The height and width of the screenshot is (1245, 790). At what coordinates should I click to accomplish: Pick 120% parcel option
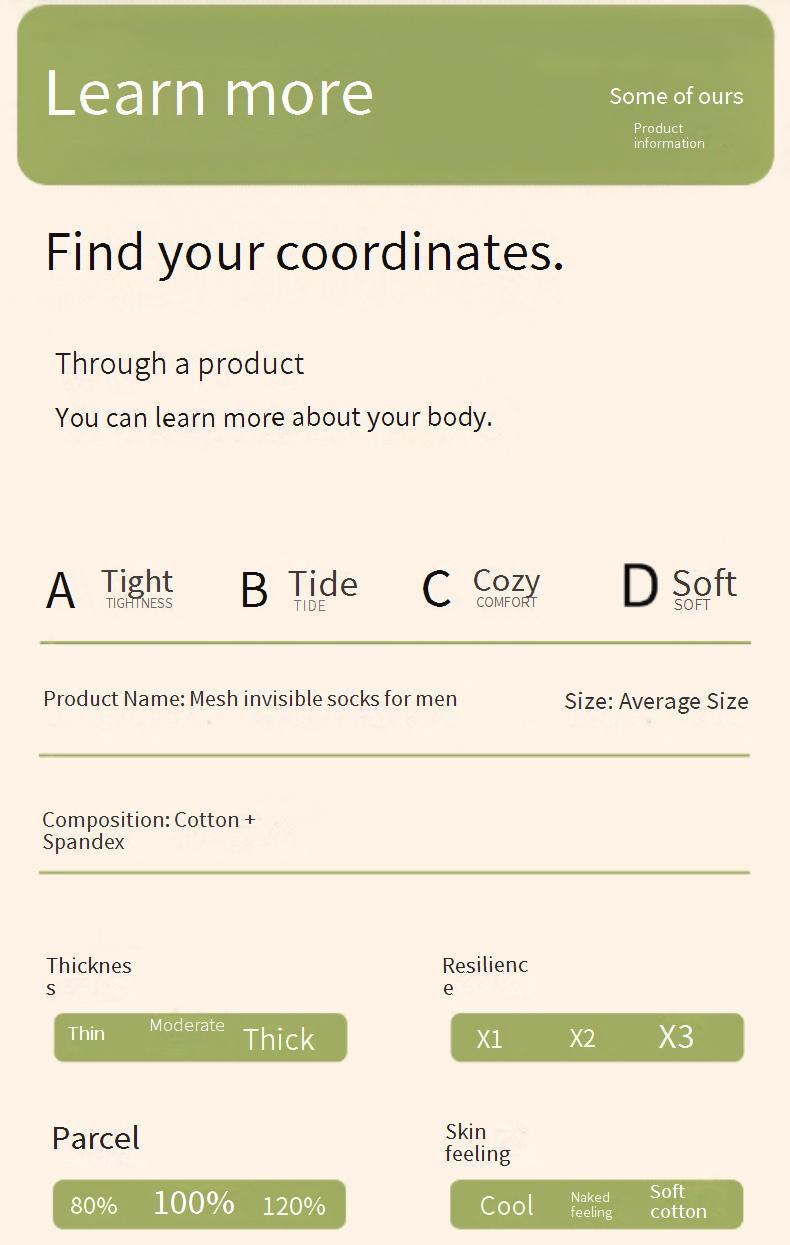[x=294, y=1207]
